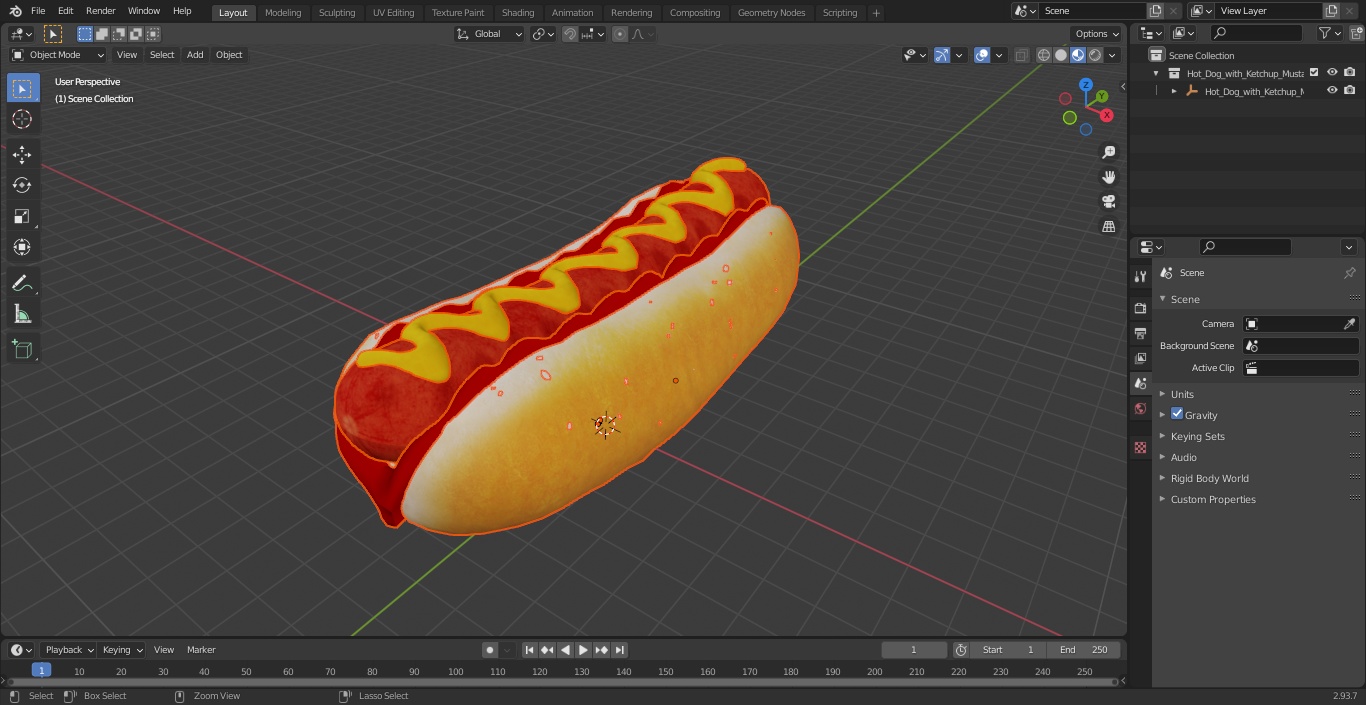Expand the Rigid Body World panel
Viewport: 1366px width, 705px height.
click(x=1209, y=478)
